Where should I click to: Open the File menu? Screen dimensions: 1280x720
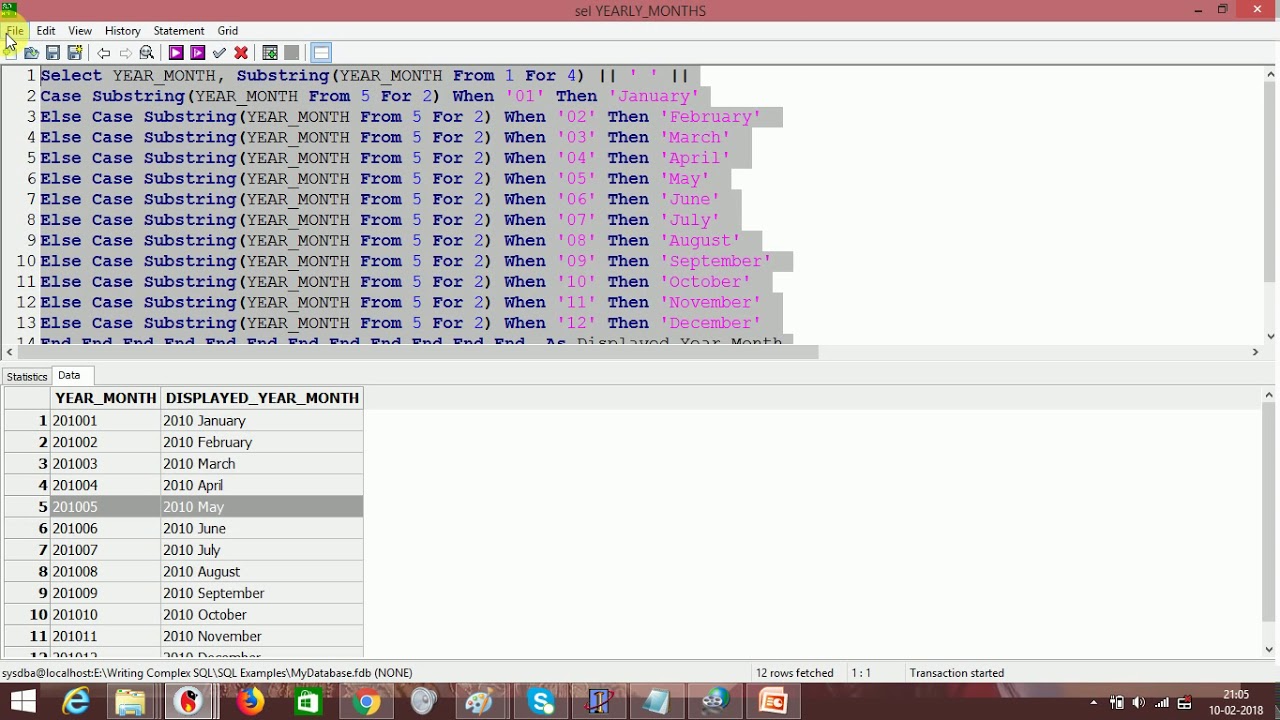[x=15, y=31]
